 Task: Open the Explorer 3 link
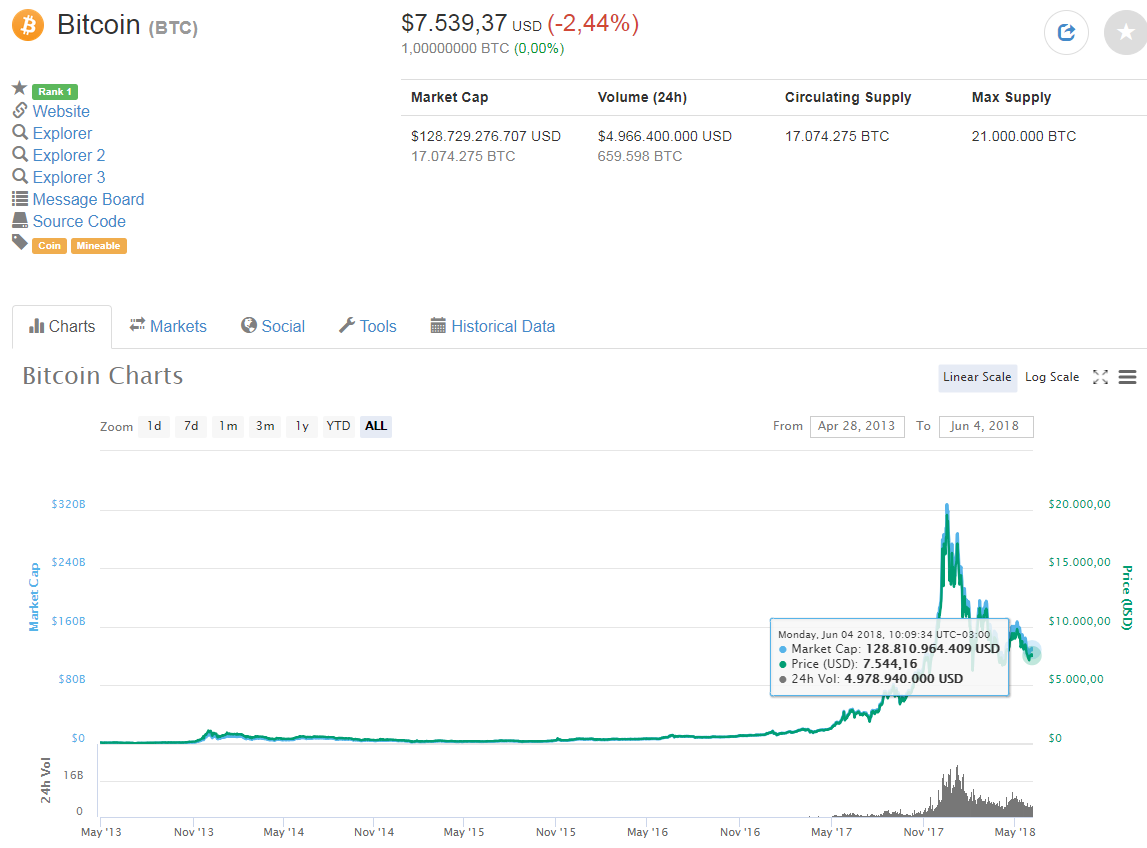click(x=69, y=177)
